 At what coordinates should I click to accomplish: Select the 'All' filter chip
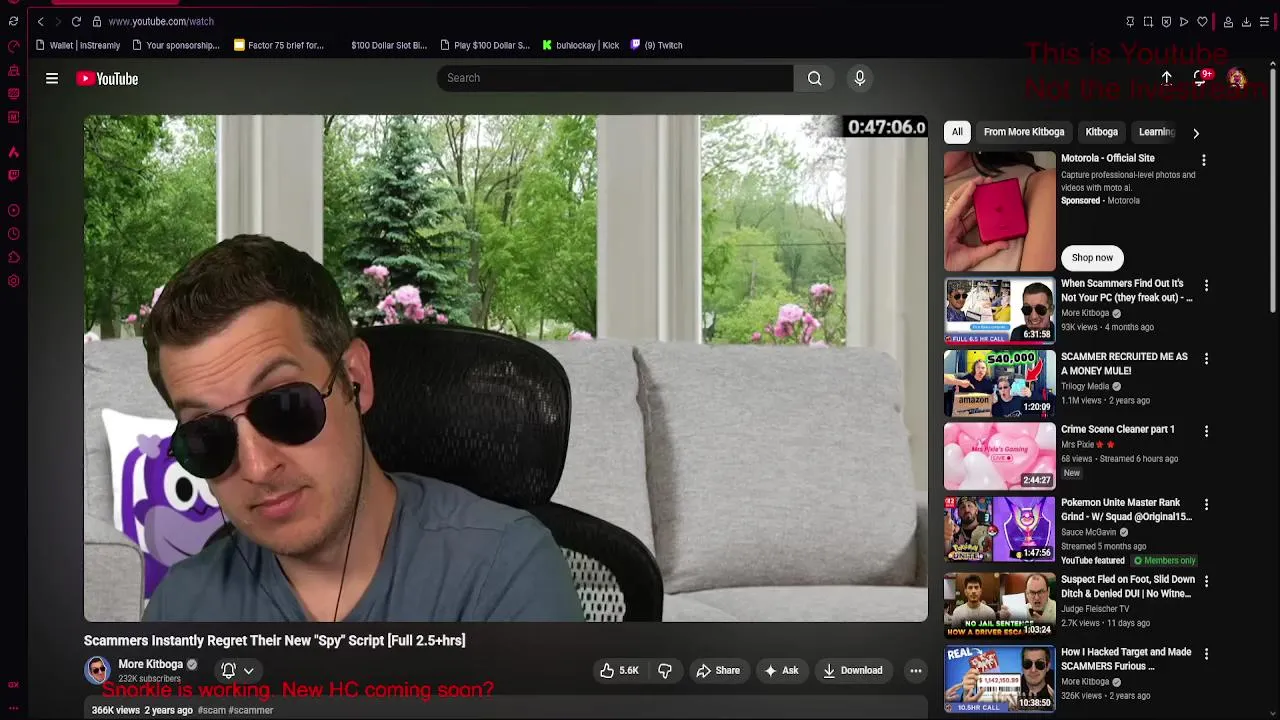[x=957, y=132]
